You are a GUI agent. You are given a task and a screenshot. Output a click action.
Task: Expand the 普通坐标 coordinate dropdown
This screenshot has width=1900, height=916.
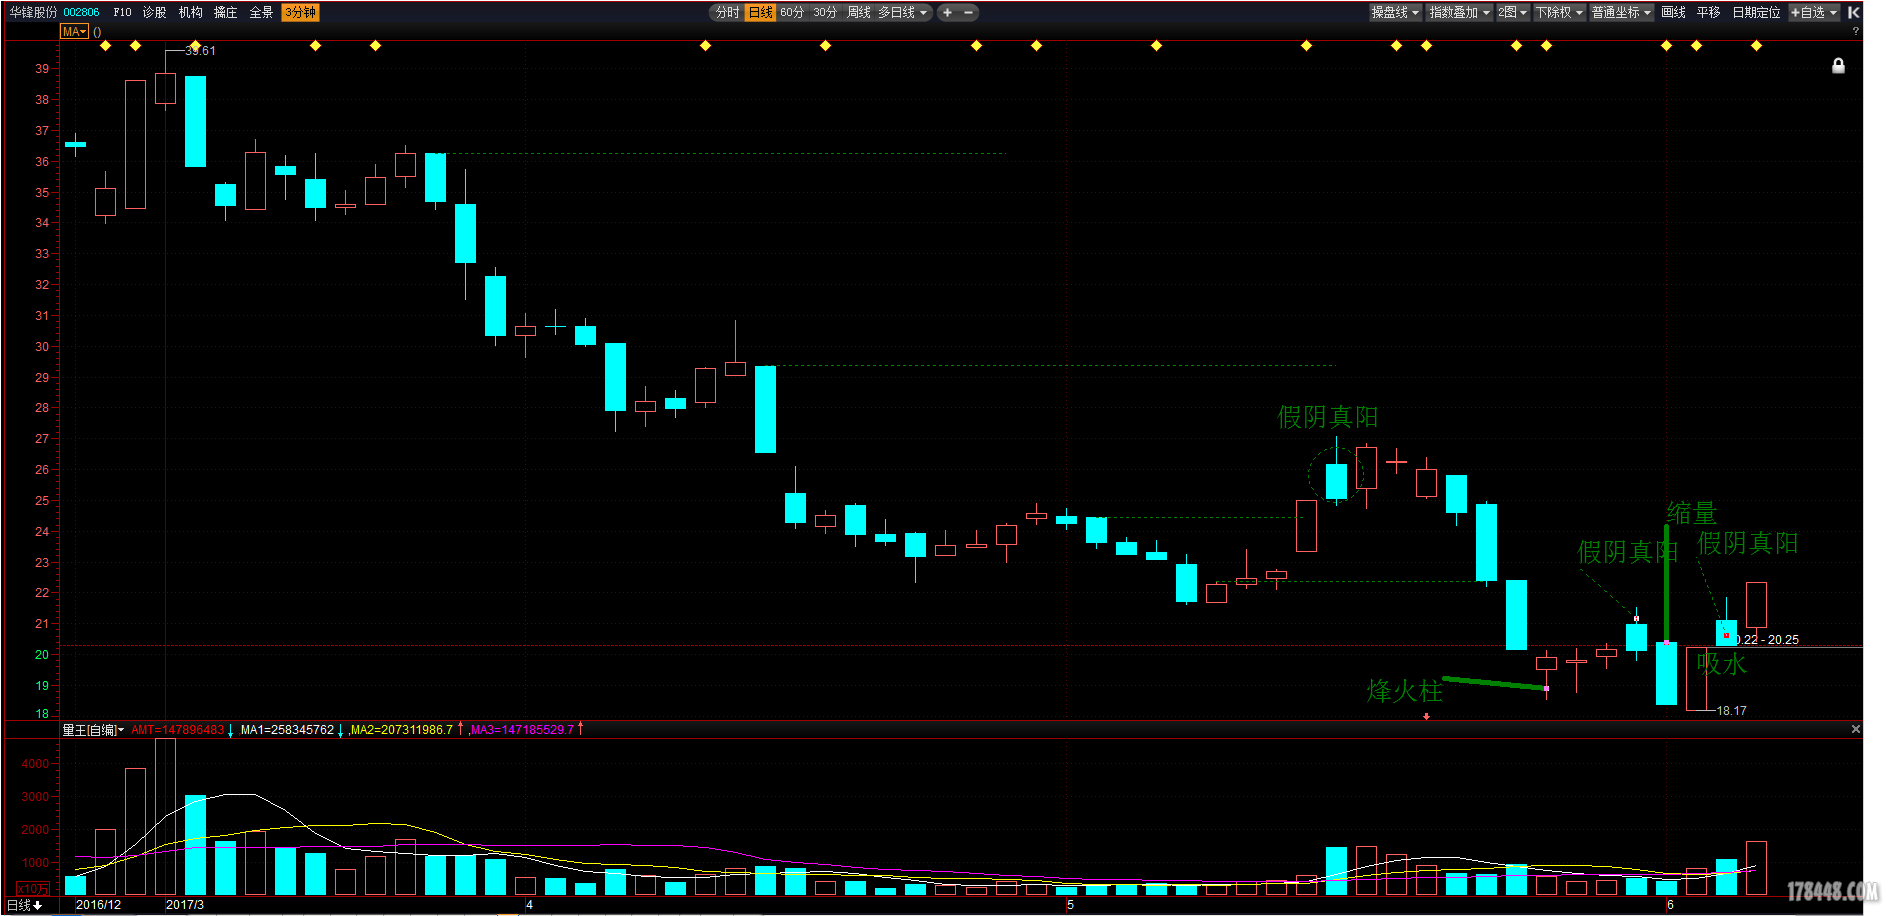click(1621, 12)
